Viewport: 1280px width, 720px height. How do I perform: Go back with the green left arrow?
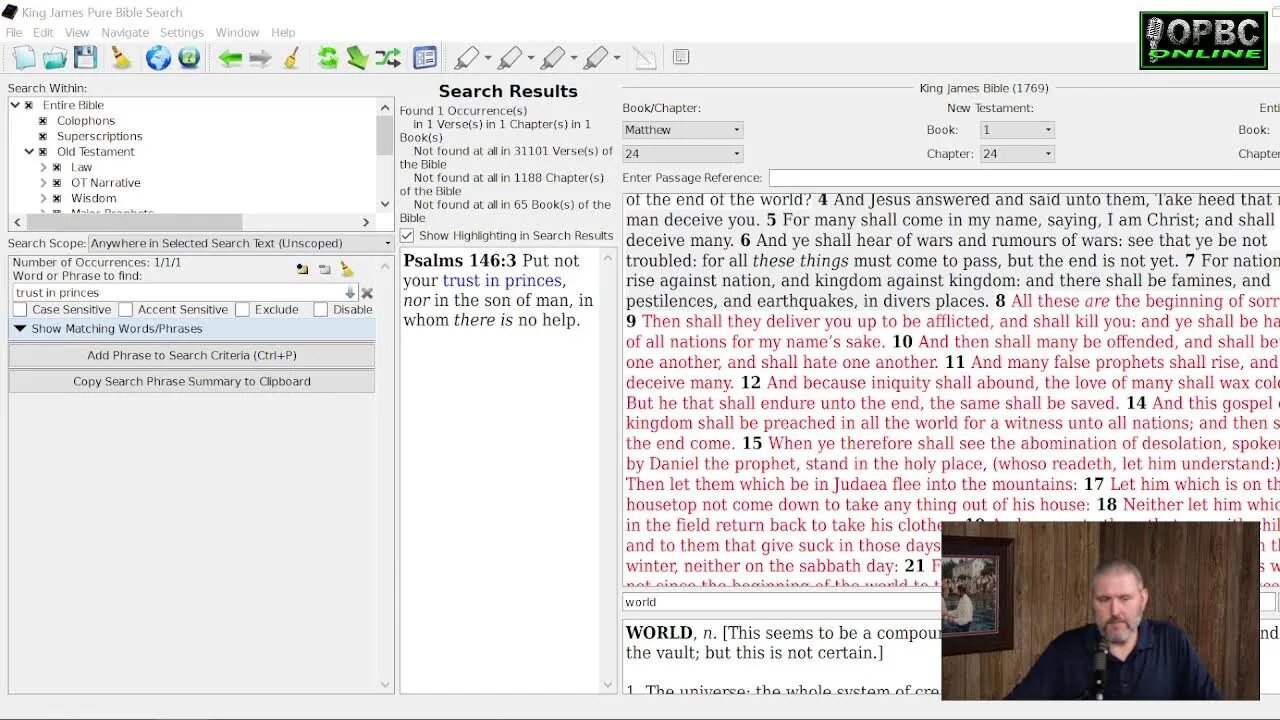230,58
